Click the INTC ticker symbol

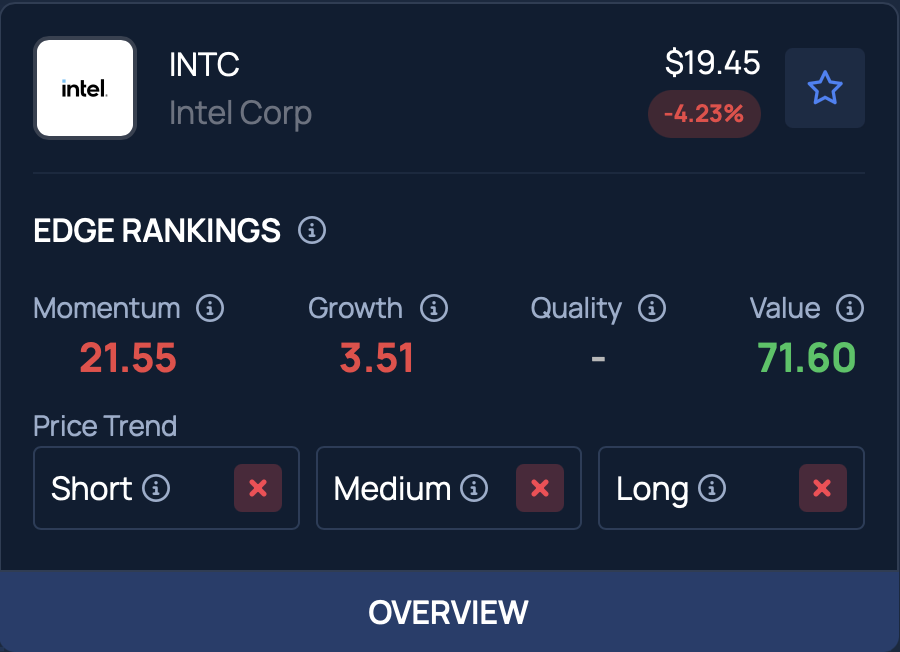pyautogui.click(x=205, y=65)
